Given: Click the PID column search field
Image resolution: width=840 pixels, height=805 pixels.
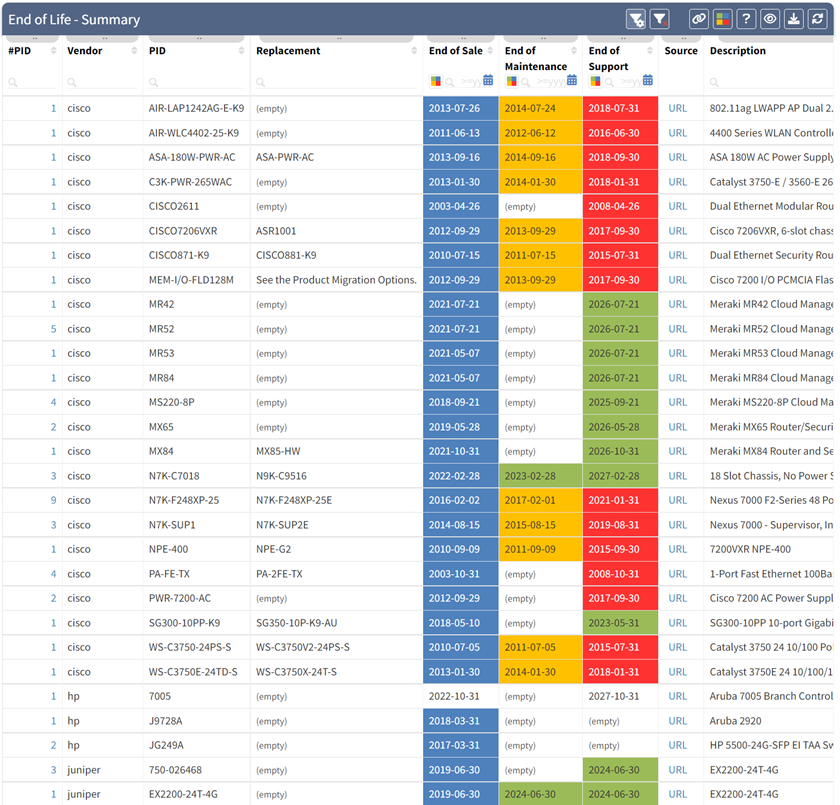Looking at the screenshot, I should [196, 82].
